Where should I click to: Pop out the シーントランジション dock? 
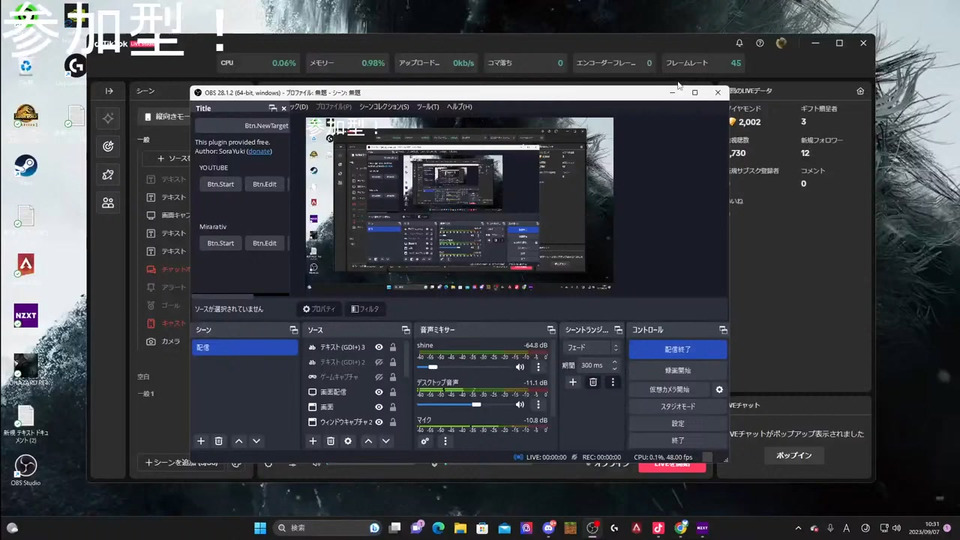[x=618, y=330]
